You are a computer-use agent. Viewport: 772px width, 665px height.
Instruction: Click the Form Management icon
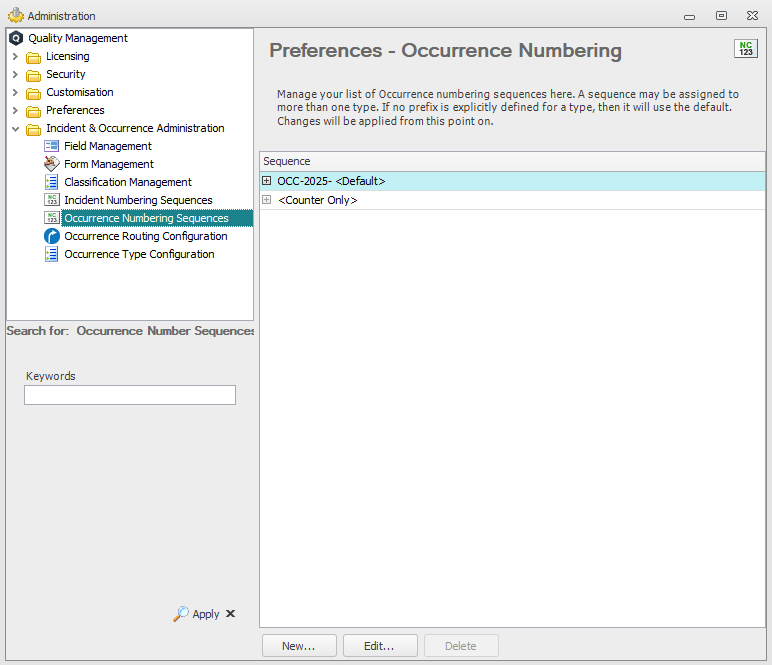point(51,163)
